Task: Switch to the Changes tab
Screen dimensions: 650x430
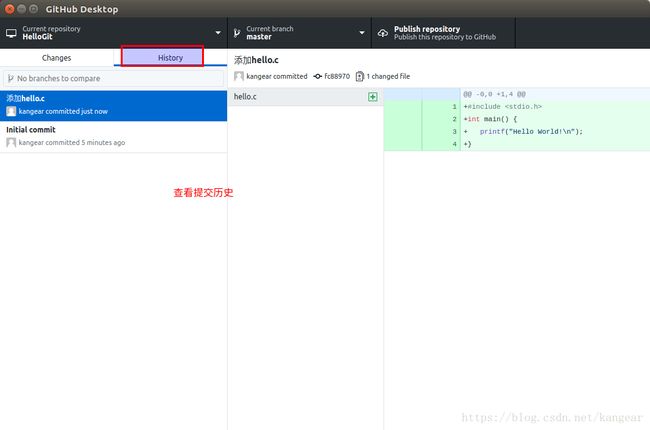Action: (x=56, y=58)
